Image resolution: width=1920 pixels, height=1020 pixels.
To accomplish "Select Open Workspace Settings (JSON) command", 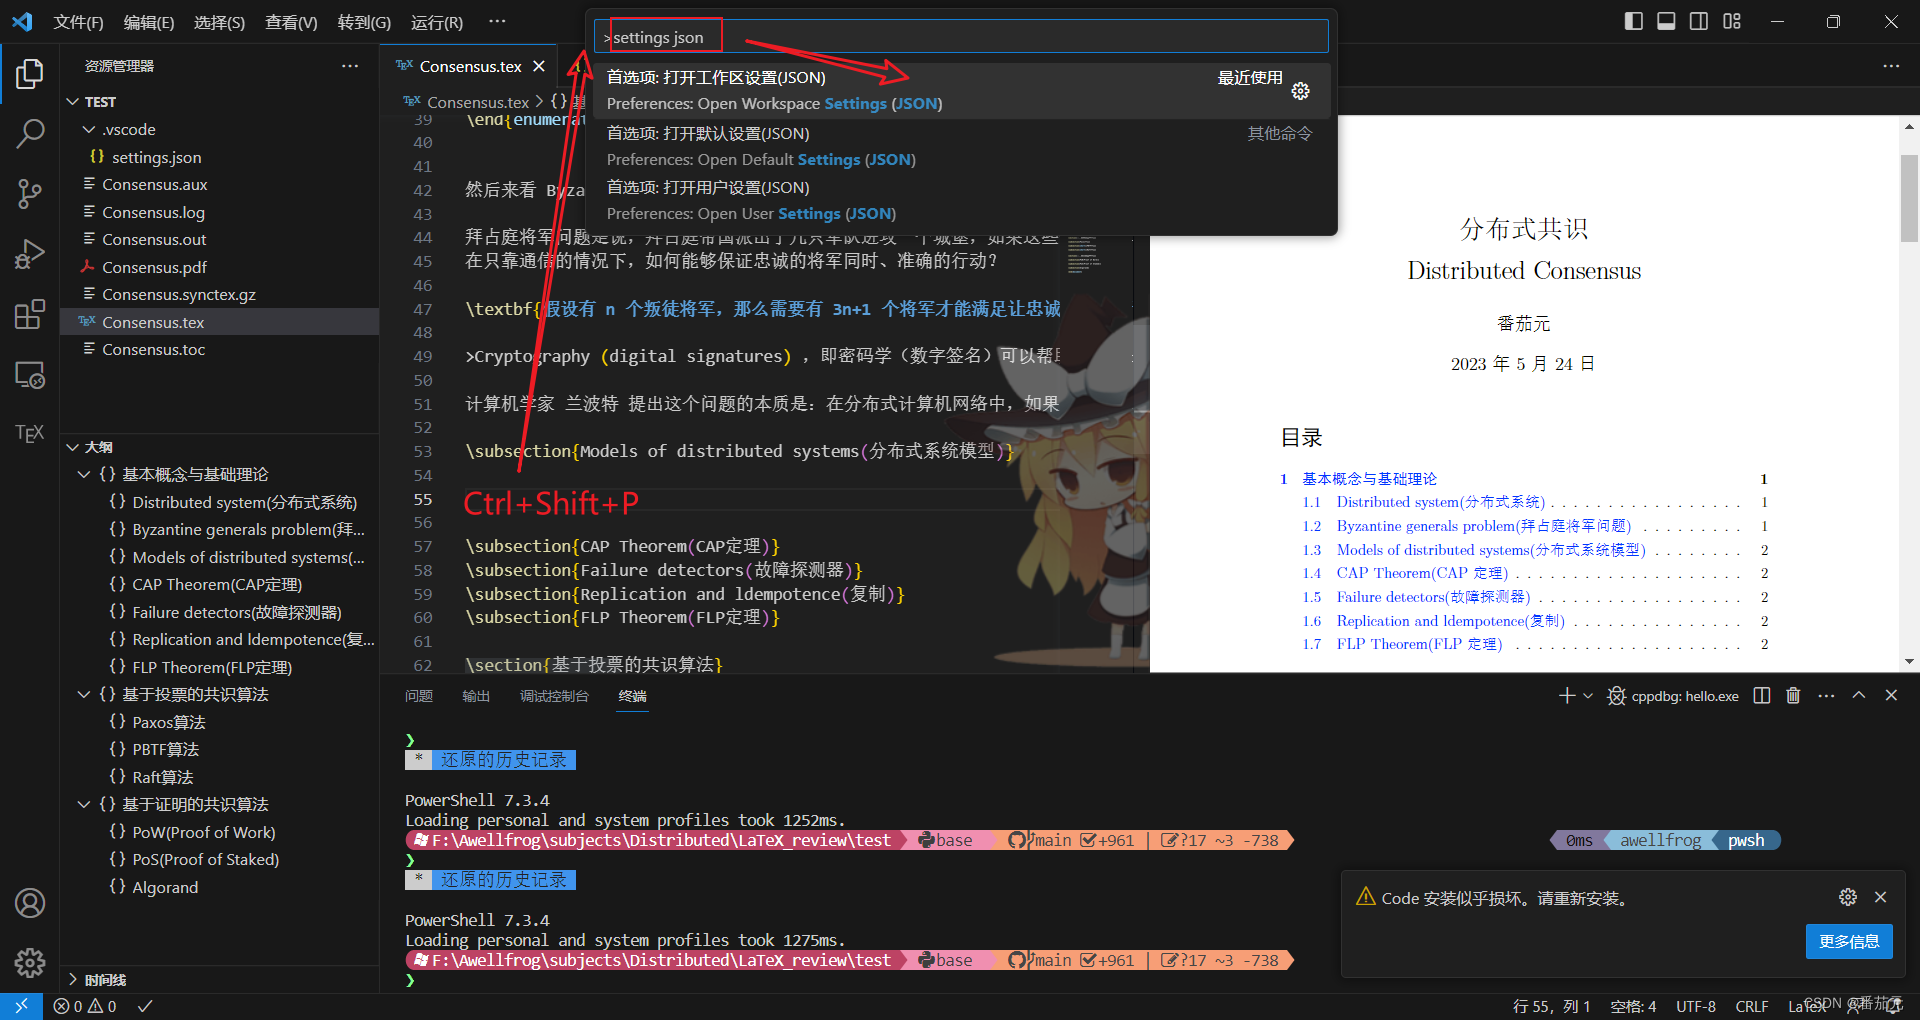I will click(x=961, y=91).
